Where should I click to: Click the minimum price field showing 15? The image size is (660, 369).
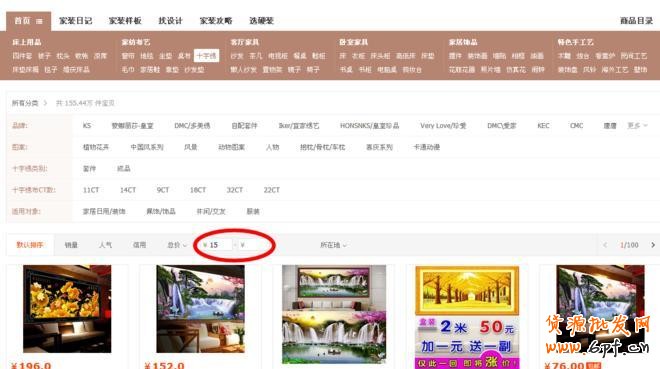216,245
